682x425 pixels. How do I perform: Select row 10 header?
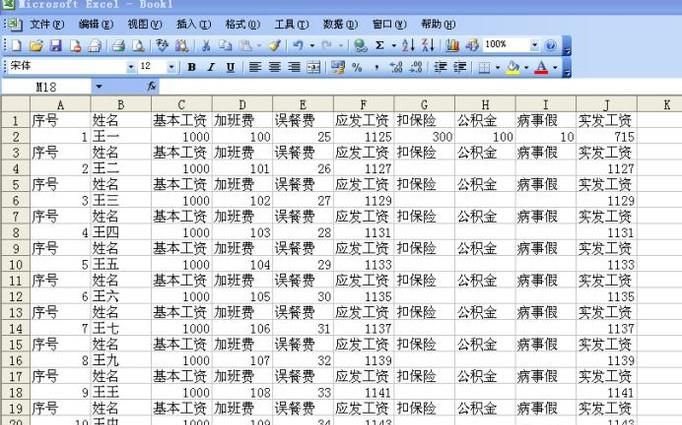15,264
